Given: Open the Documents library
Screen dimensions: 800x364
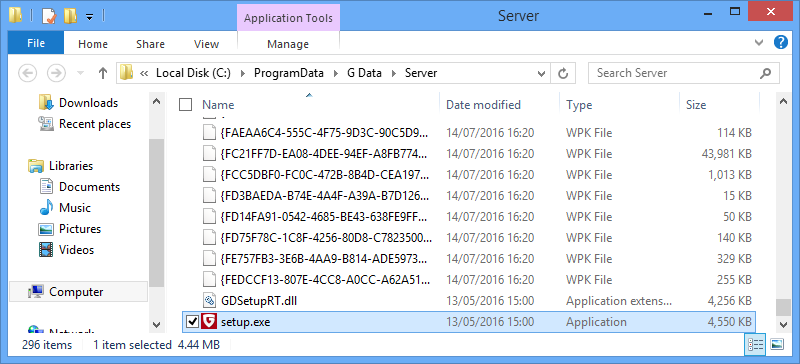Looking at the screenshot, I should [x=89, y=187].
